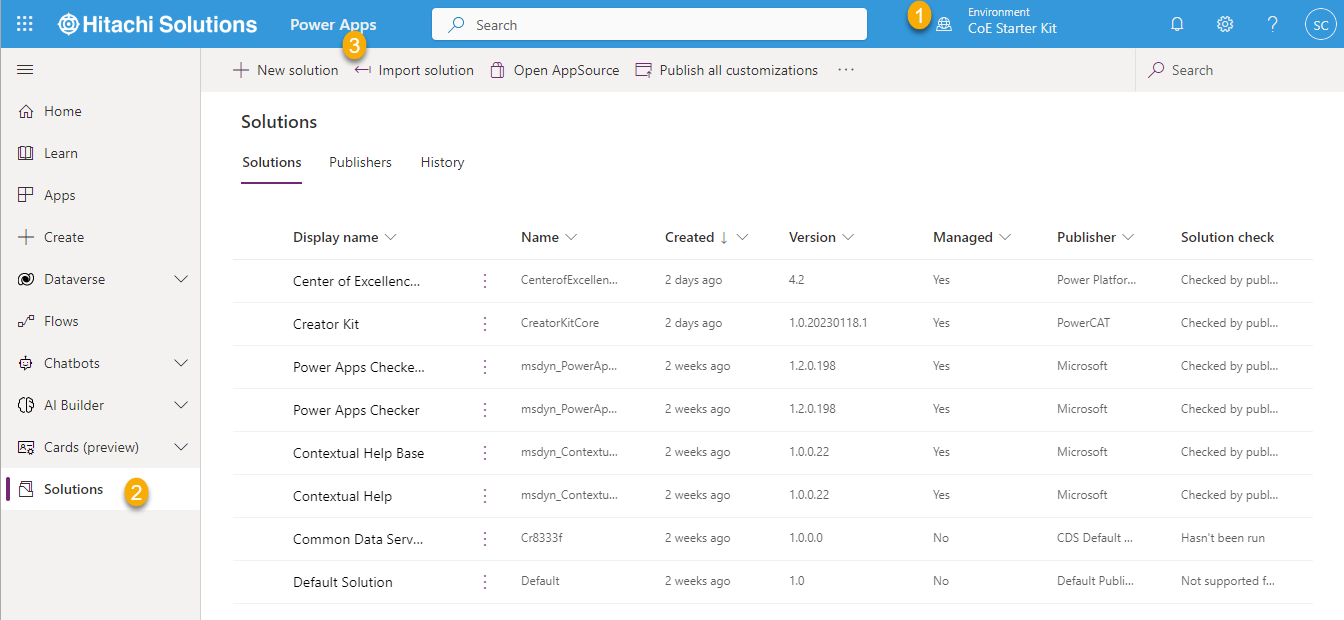Click the top Search box
This screenshot has height=620, width=1344.
coord(650,25)
